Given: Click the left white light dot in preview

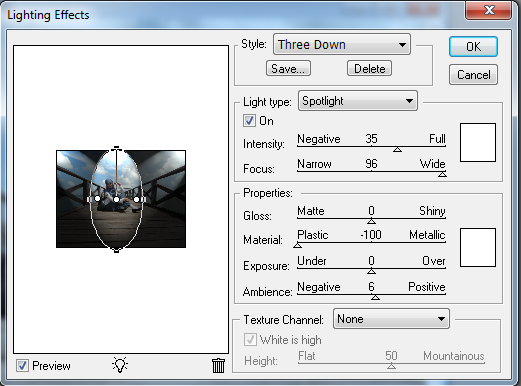Looking at the screenshot, I should click(97, 199).
